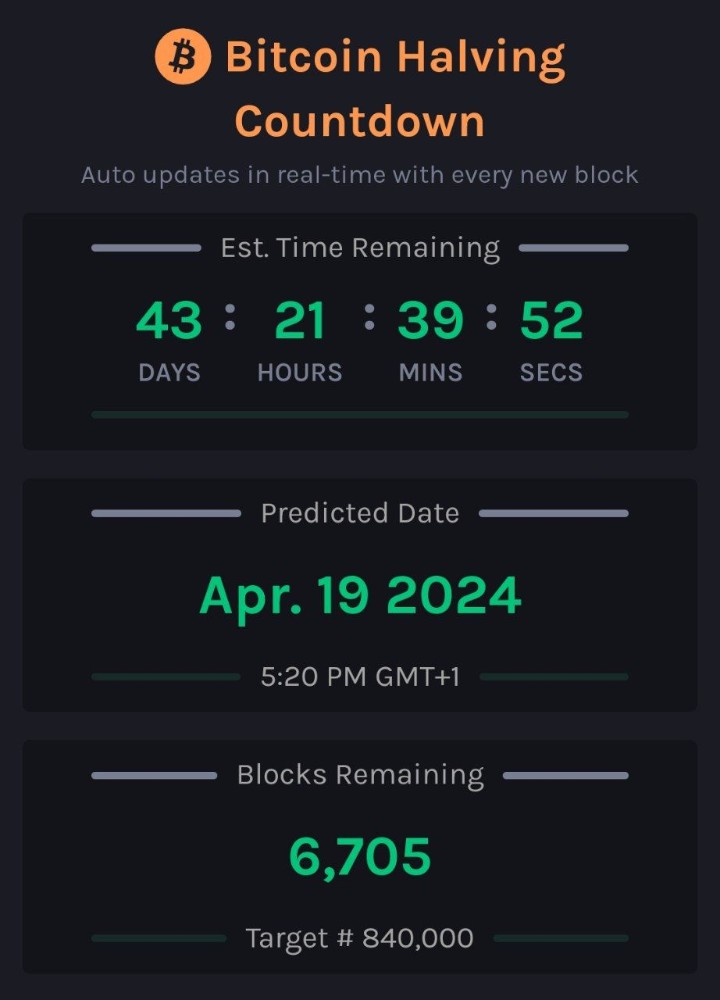Click the MINS label
Viewport: 720px width, 1000px height.
coord(430,372)
